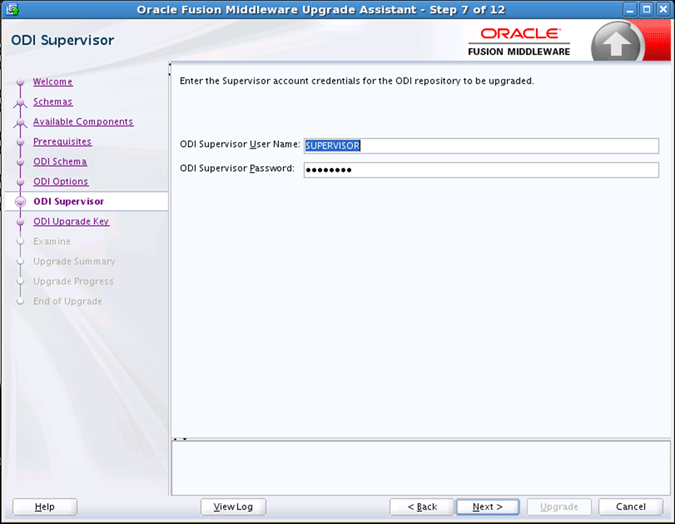Click the upgrade assistant title bar icon

12,9
